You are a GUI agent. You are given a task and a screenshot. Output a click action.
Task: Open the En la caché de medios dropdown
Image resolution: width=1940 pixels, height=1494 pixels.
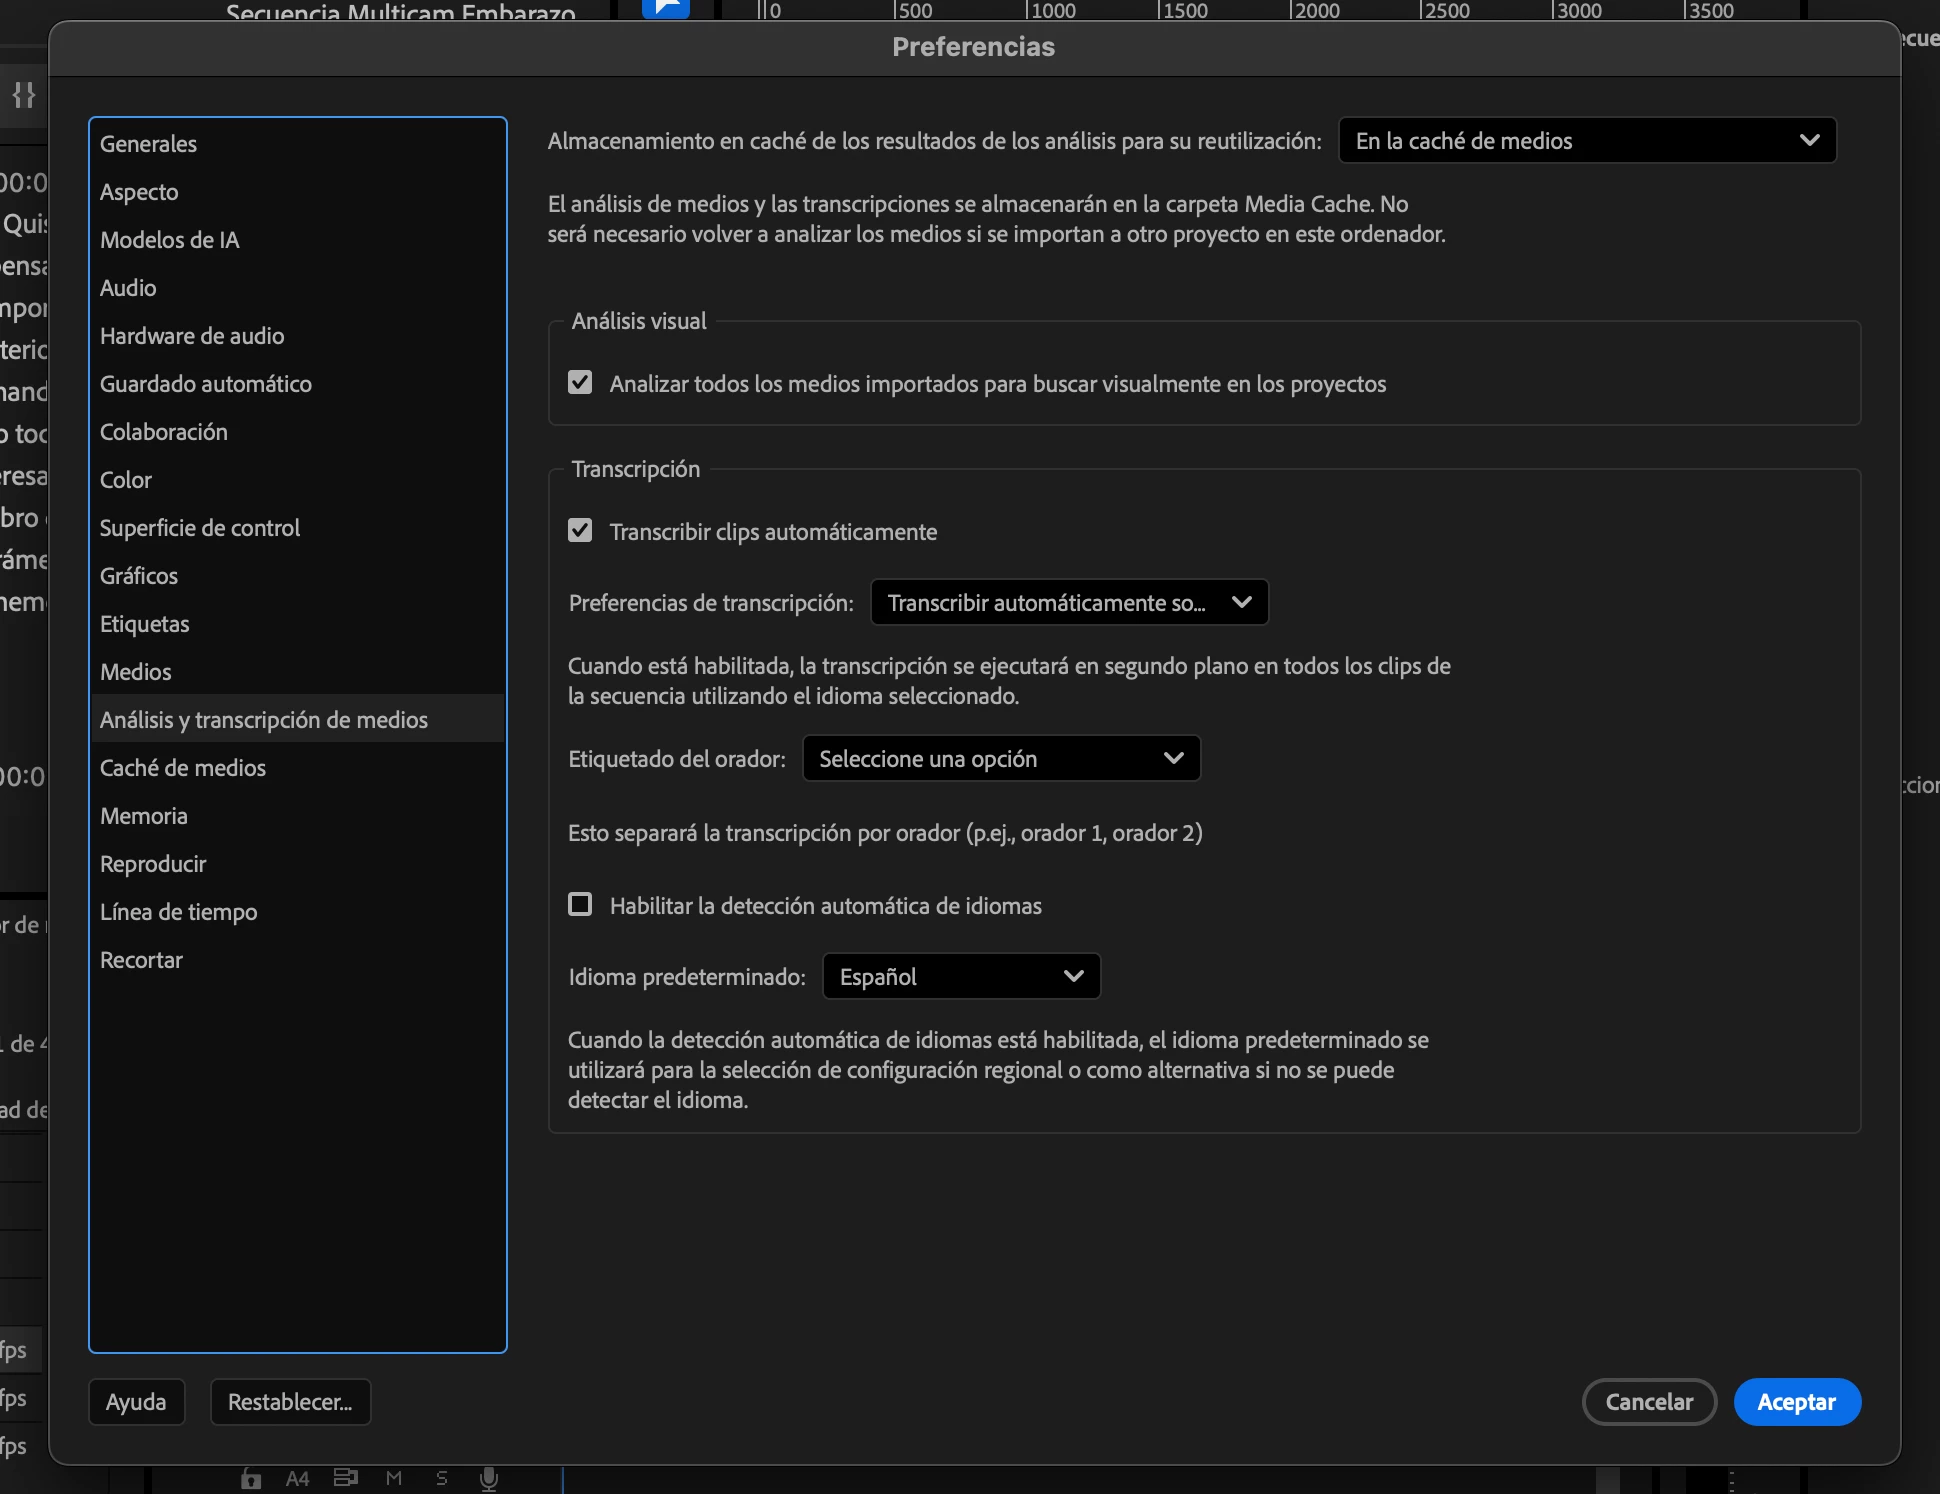(x=1587, y=141)
